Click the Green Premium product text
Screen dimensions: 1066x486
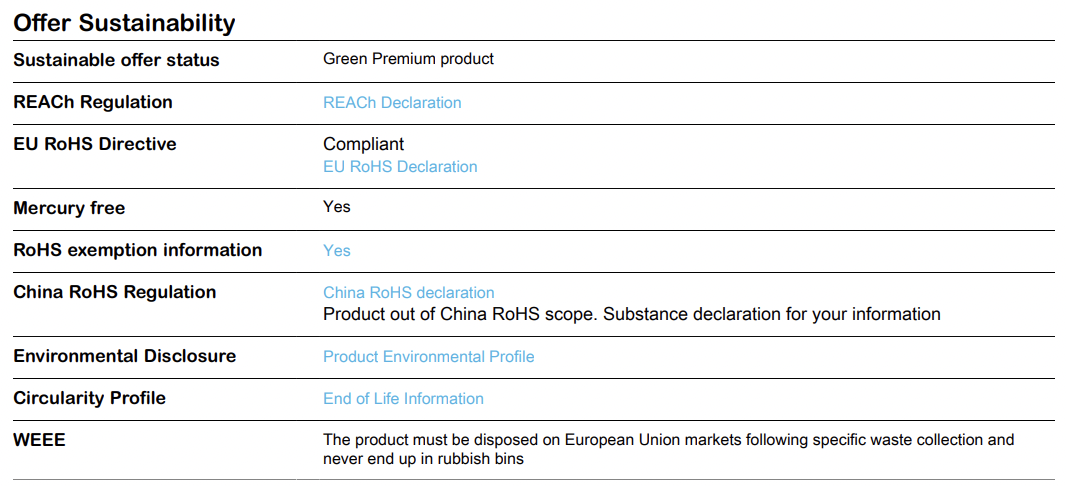tap(408, 59)
